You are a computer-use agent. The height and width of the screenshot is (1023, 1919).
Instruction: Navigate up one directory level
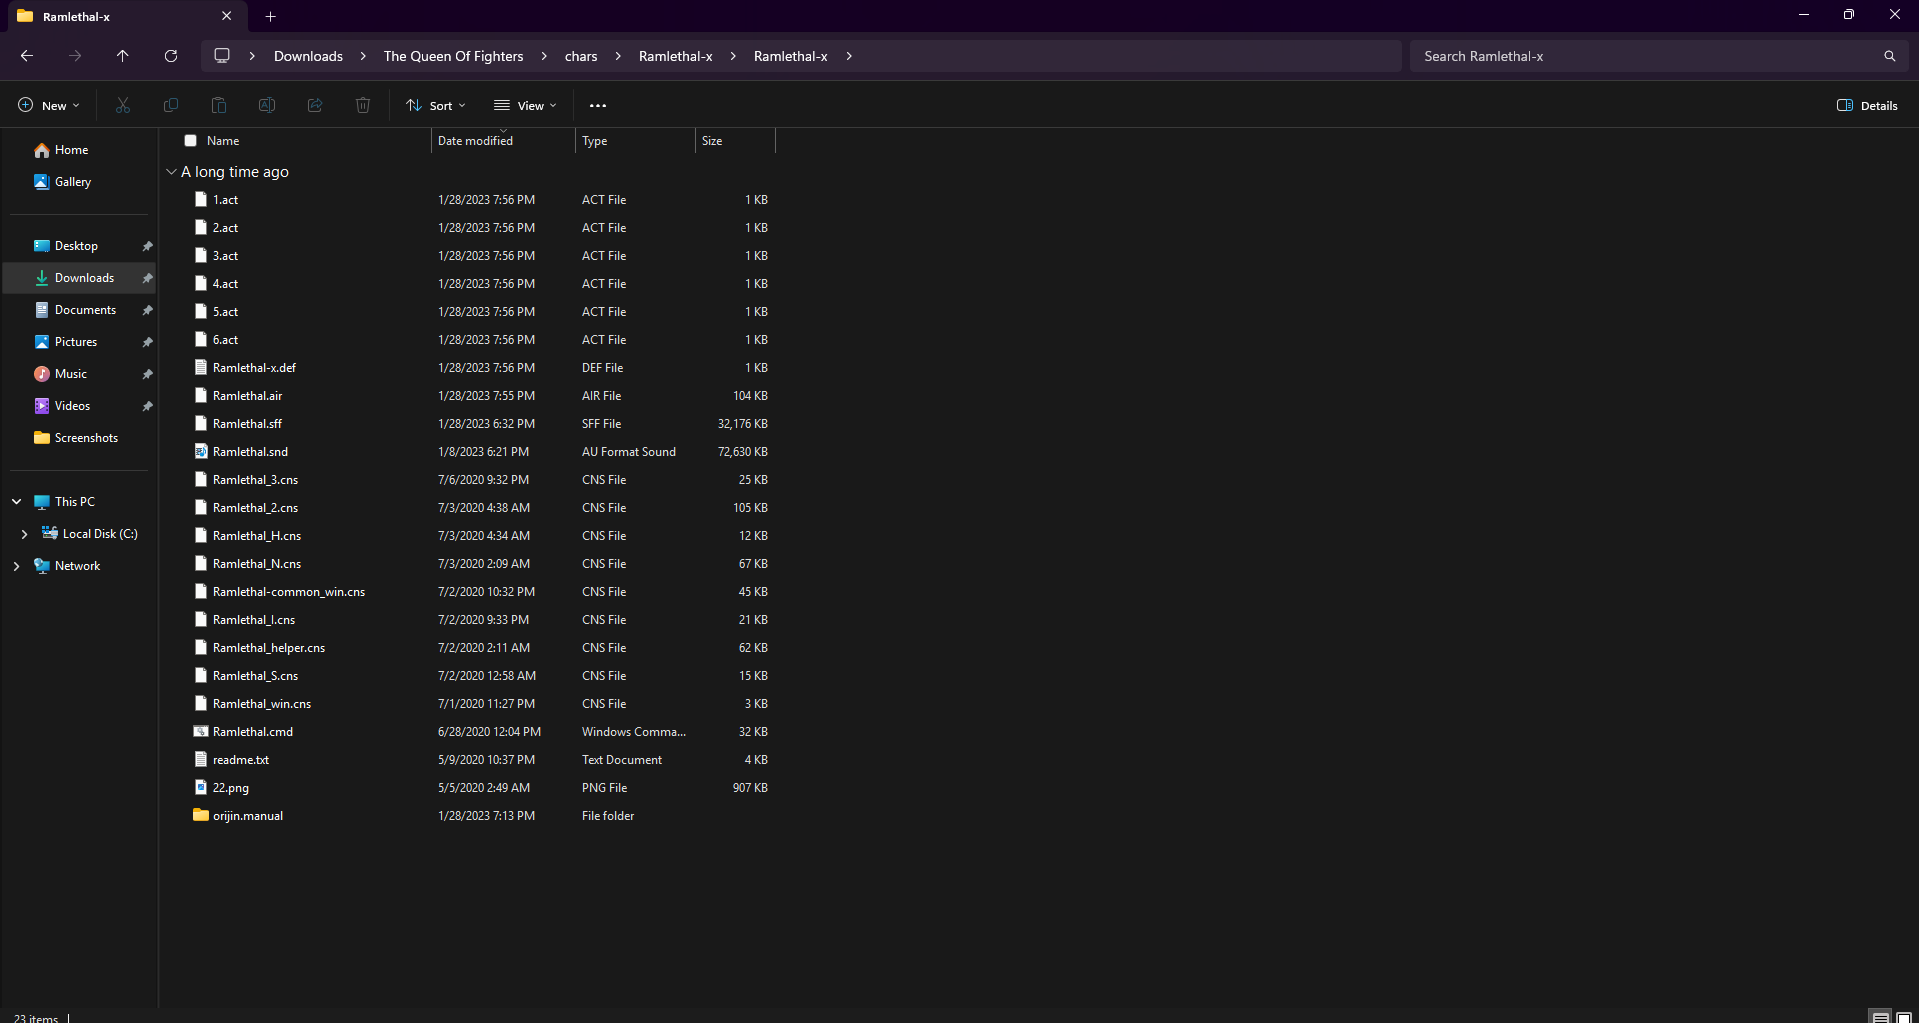click(x=123, y=56)
